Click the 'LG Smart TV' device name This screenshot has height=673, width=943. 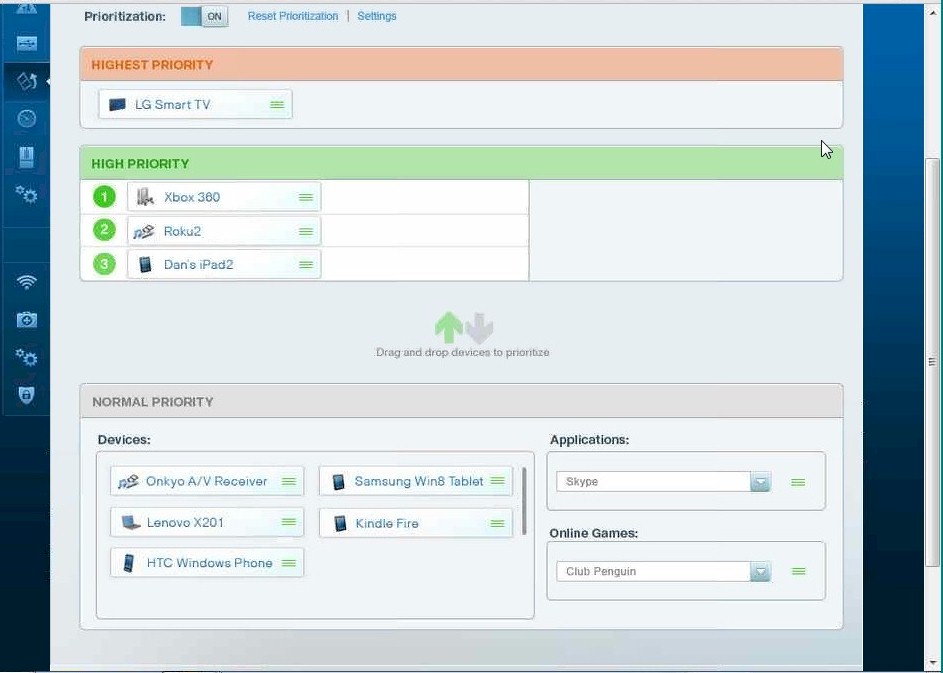pos(173,105)
